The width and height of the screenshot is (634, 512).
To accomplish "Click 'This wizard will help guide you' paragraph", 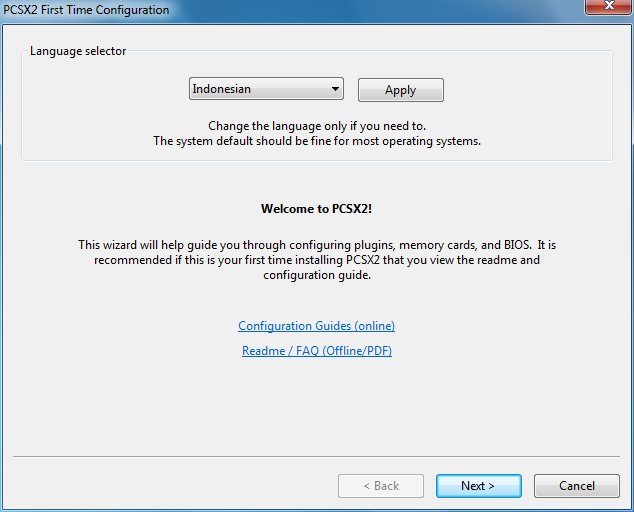I will [x=317, y=260].
